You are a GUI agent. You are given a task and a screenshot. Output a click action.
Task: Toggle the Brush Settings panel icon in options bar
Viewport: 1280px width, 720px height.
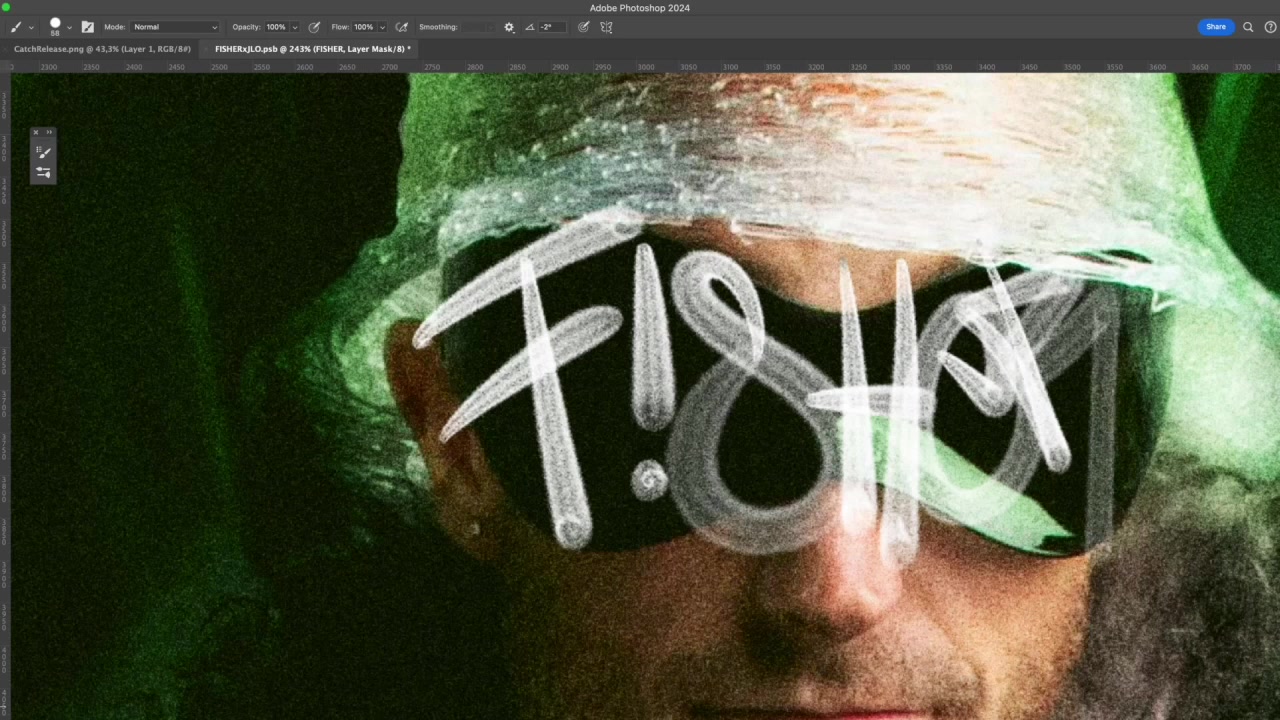[x=87, y=27]
